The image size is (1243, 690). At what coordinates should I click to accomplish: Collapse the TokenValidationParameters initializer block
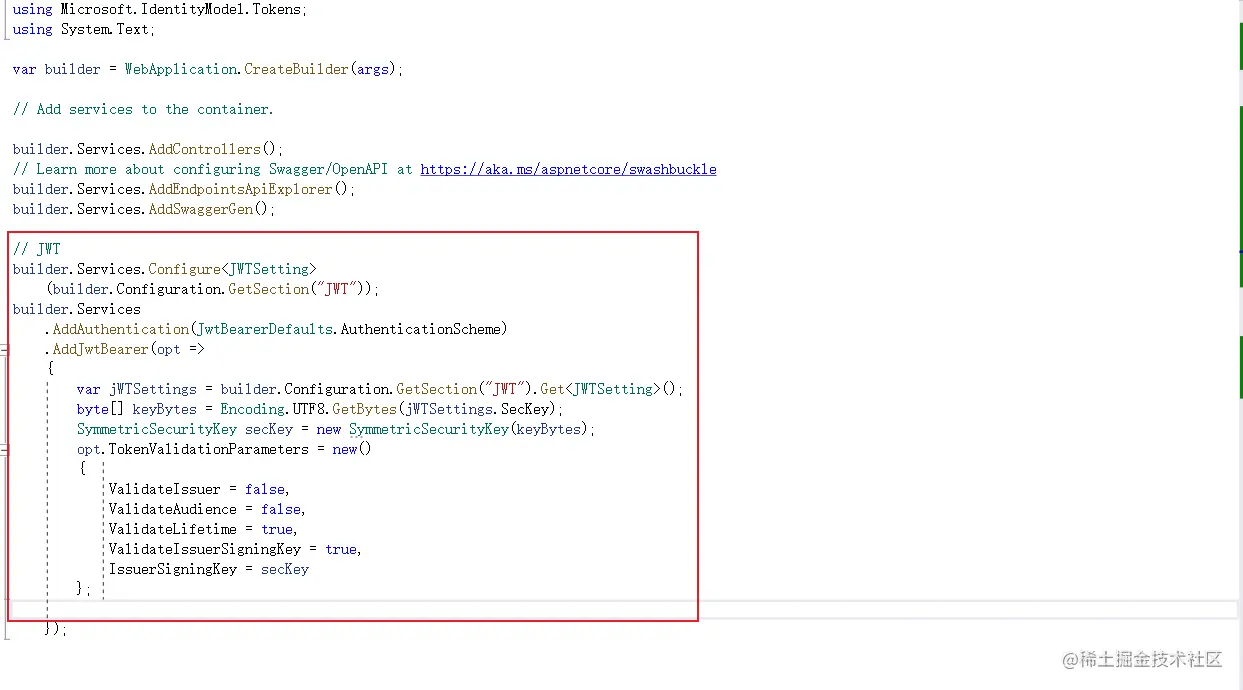(4, 449)
